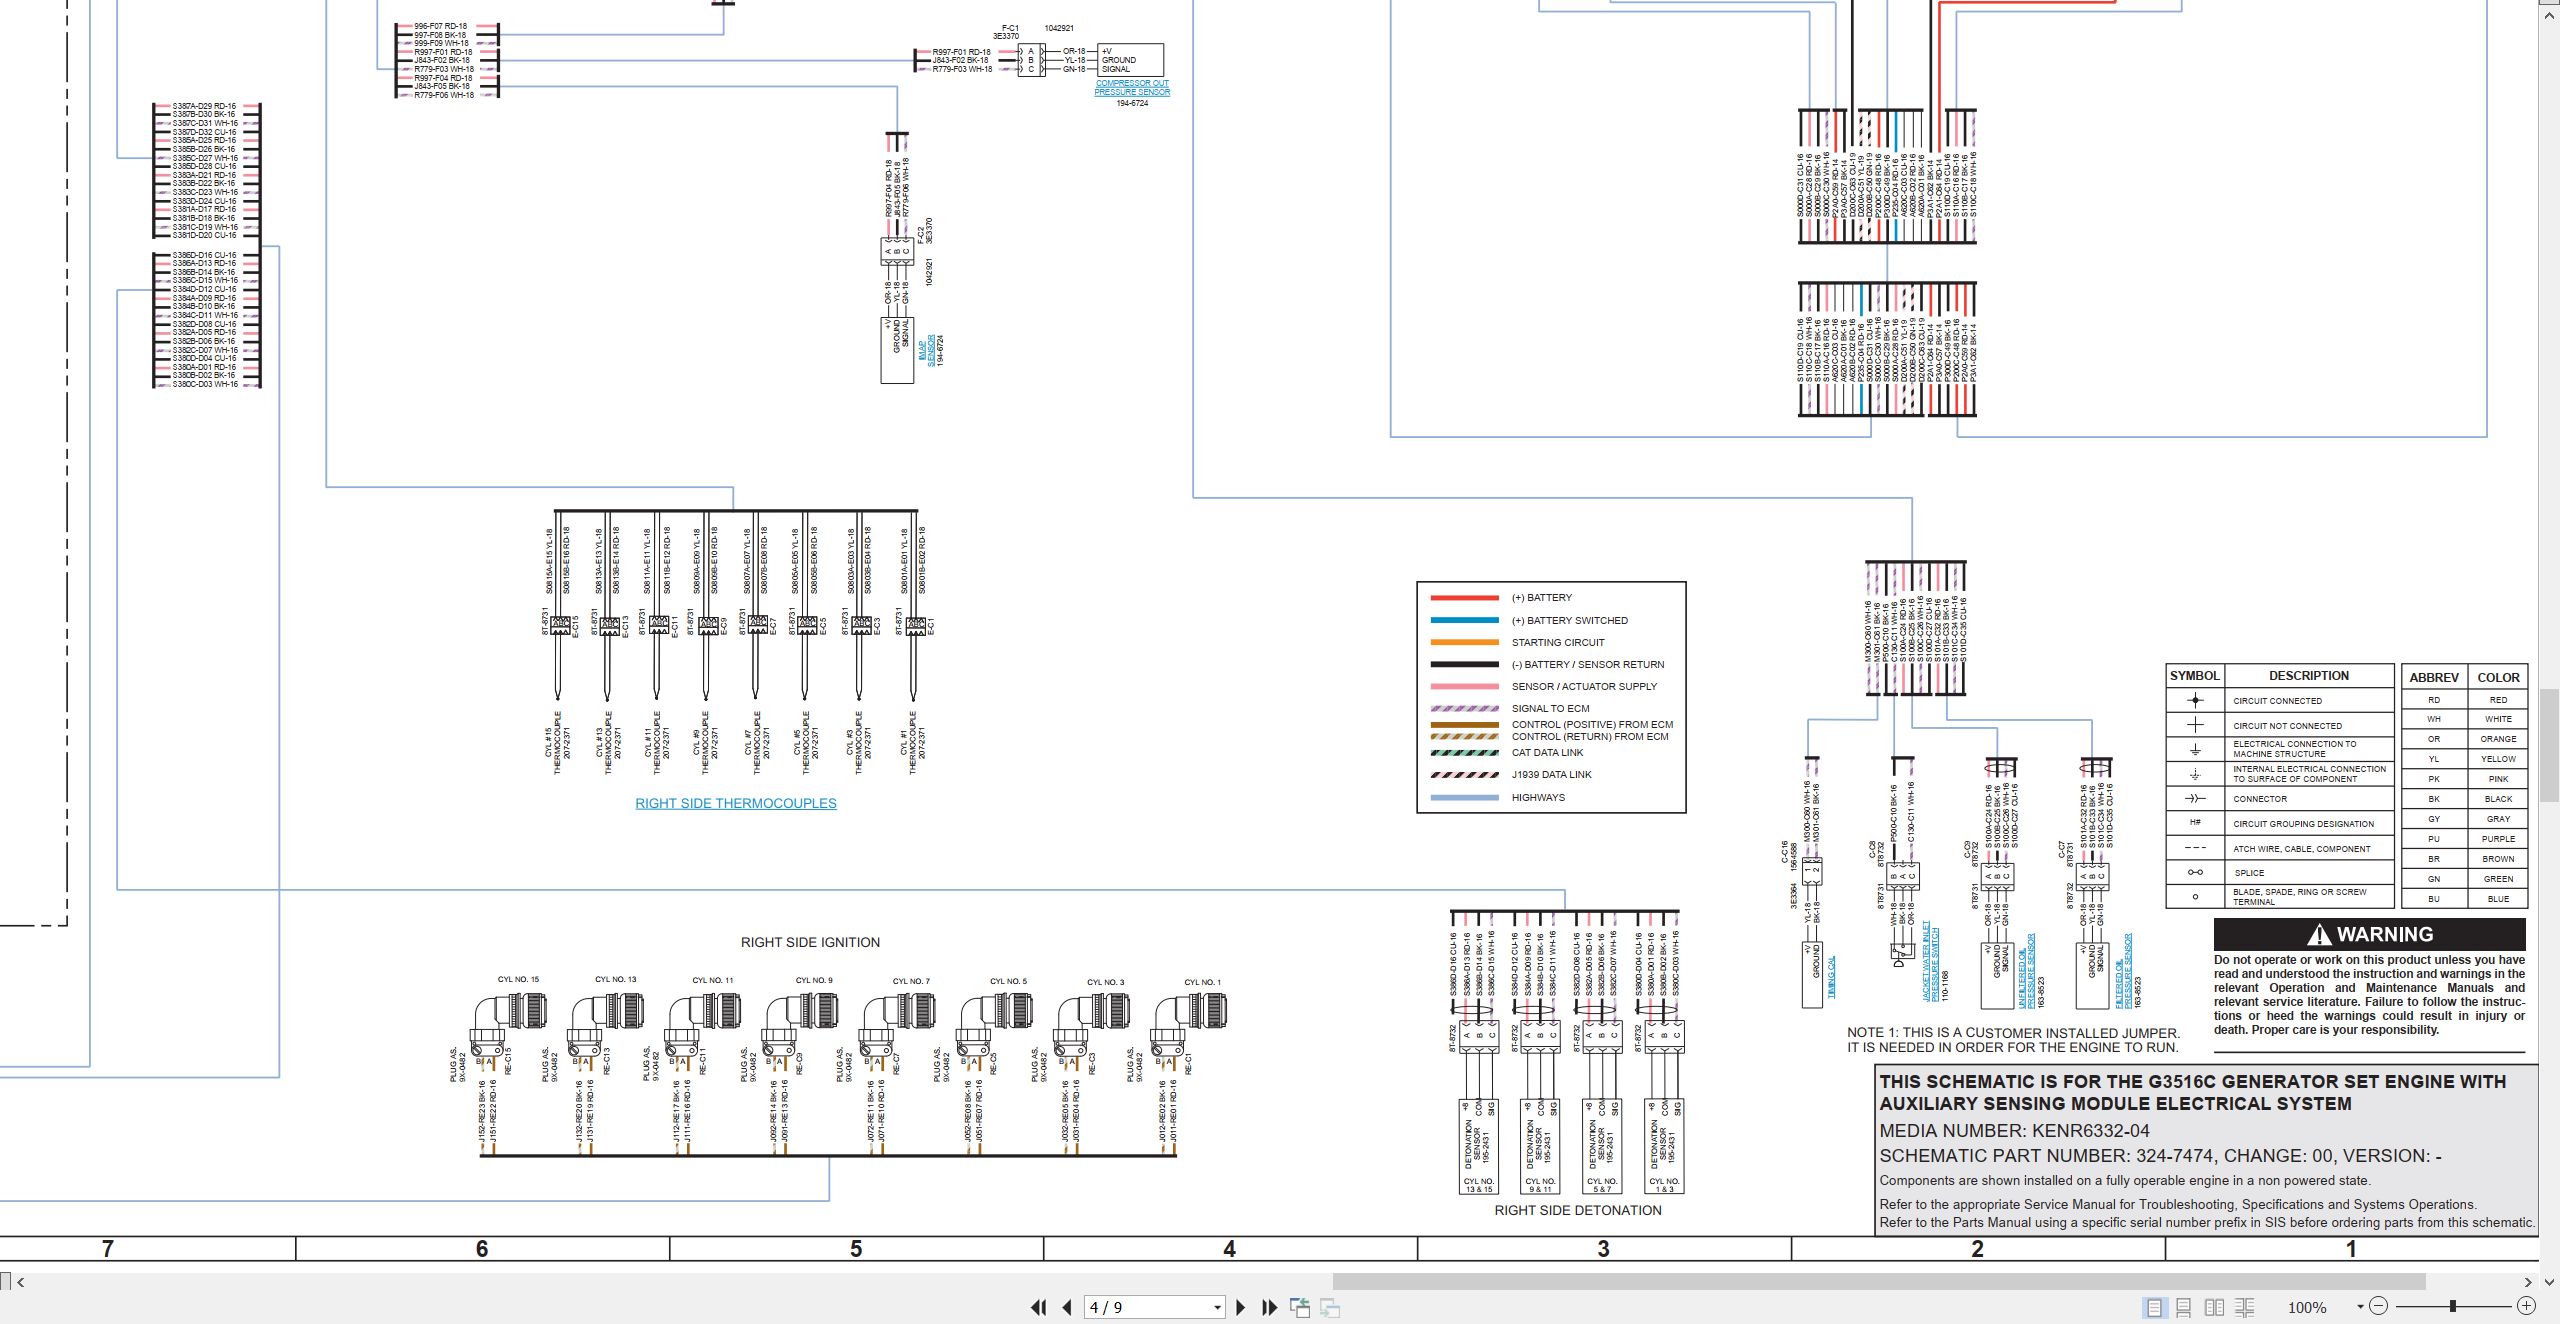Click the CONNECTOR symbol description cell
2560x1324 pixels.
(x=2308, y=799)
